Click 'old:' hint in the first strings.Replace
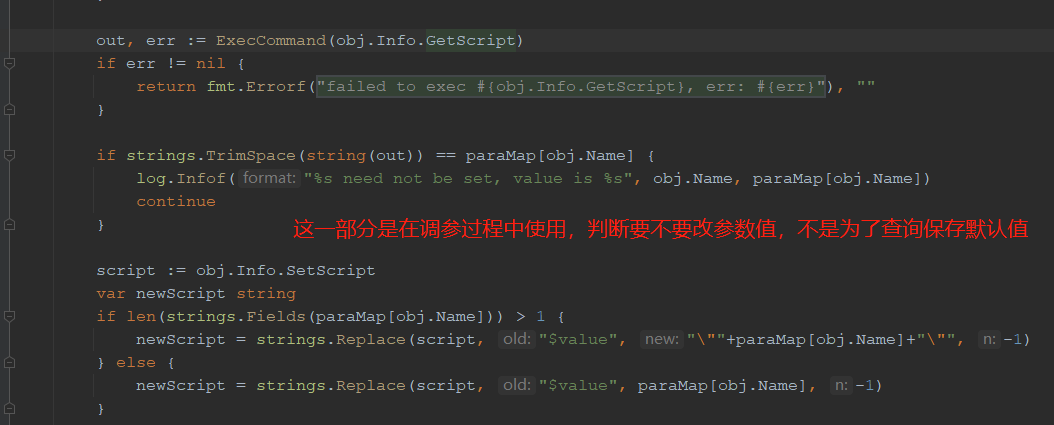1054x425 pixels. pos(517,340)
